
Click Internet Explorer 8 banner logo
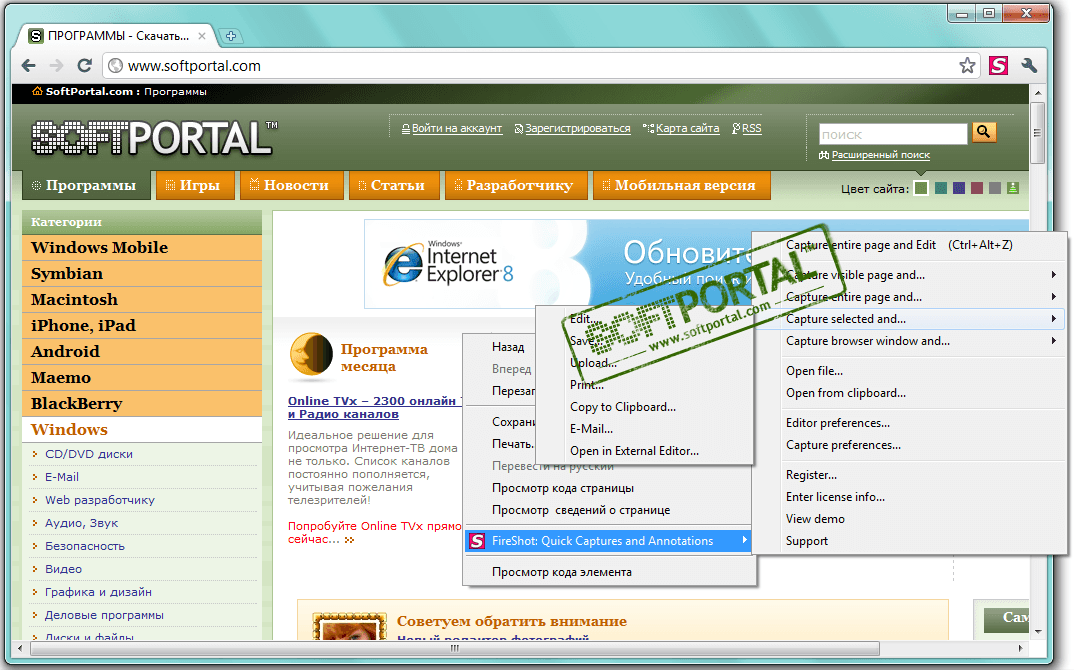[449, 264]
